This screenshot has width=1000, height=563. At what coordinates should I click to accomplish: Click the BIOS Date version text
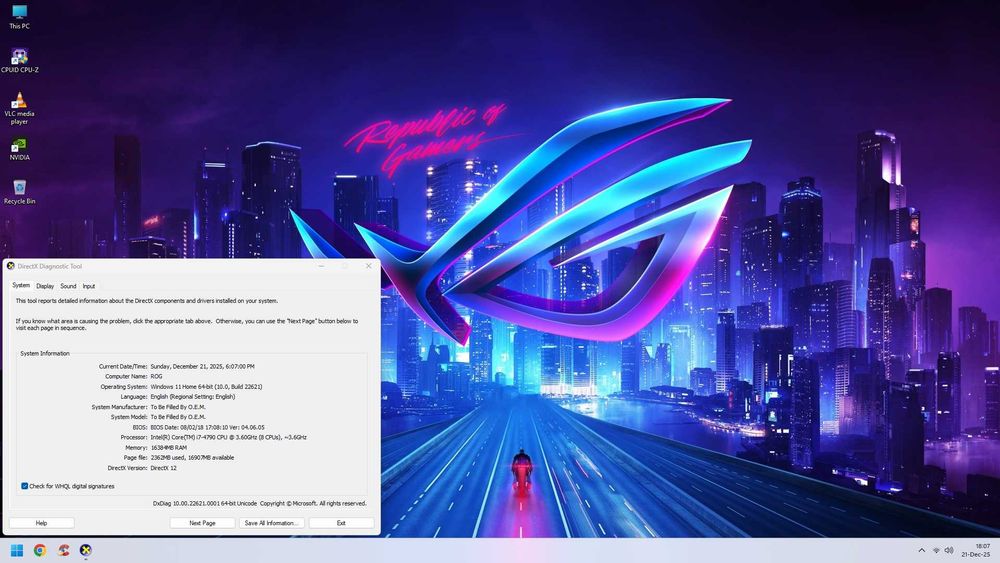[207, 428]
